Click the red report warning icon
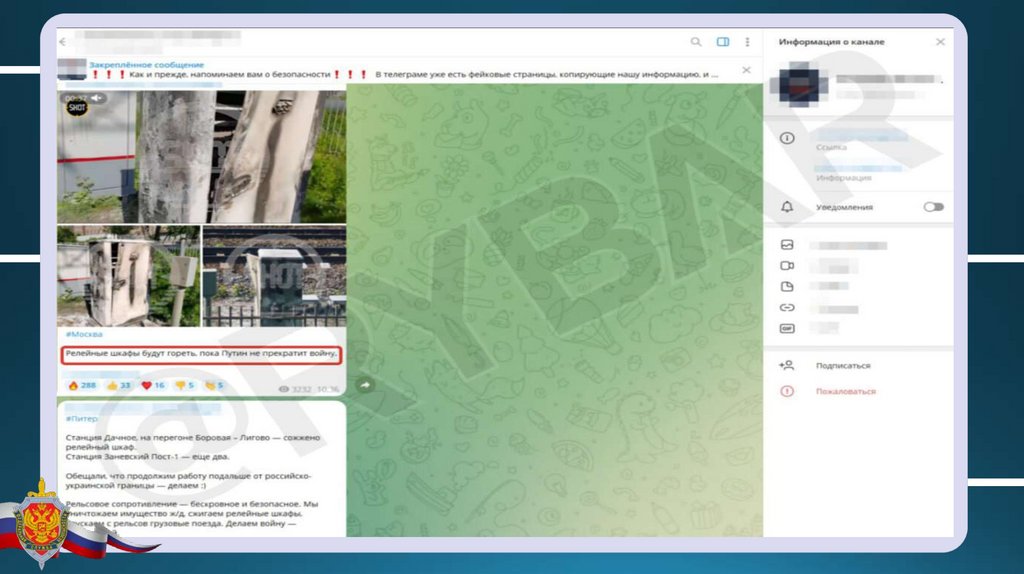 [x=787, y=391]
